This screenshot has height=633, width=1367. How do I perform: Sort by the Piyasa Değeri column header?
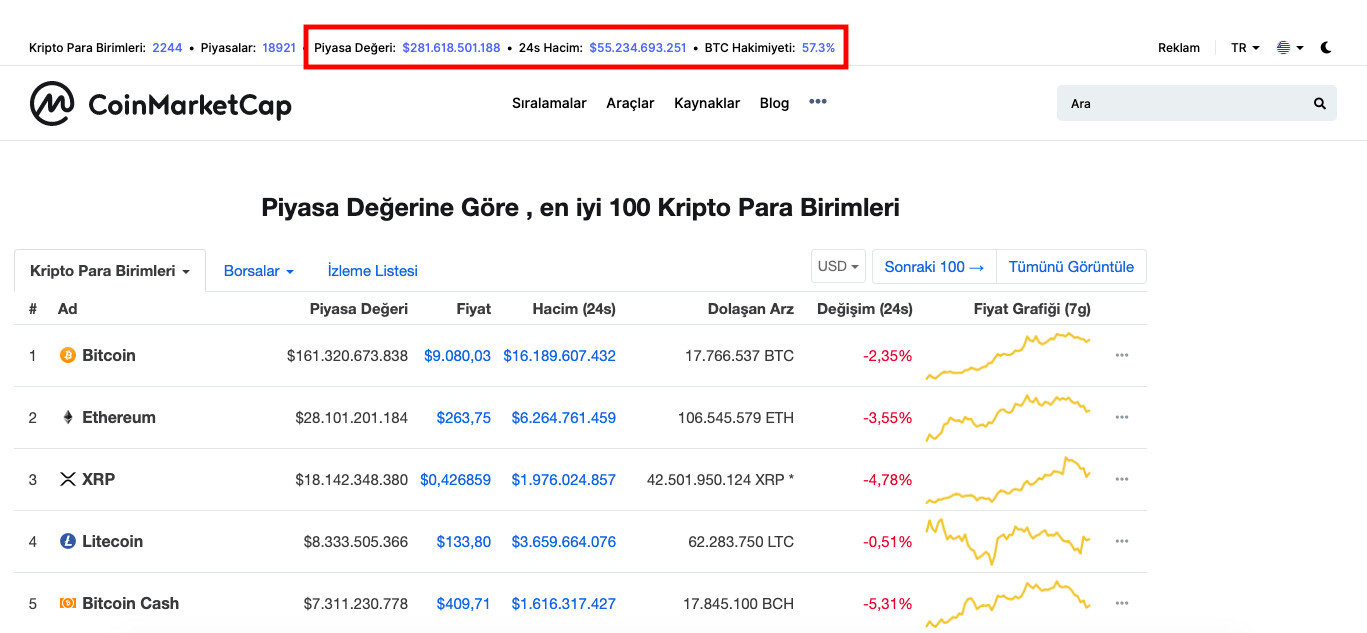point(359,309)
